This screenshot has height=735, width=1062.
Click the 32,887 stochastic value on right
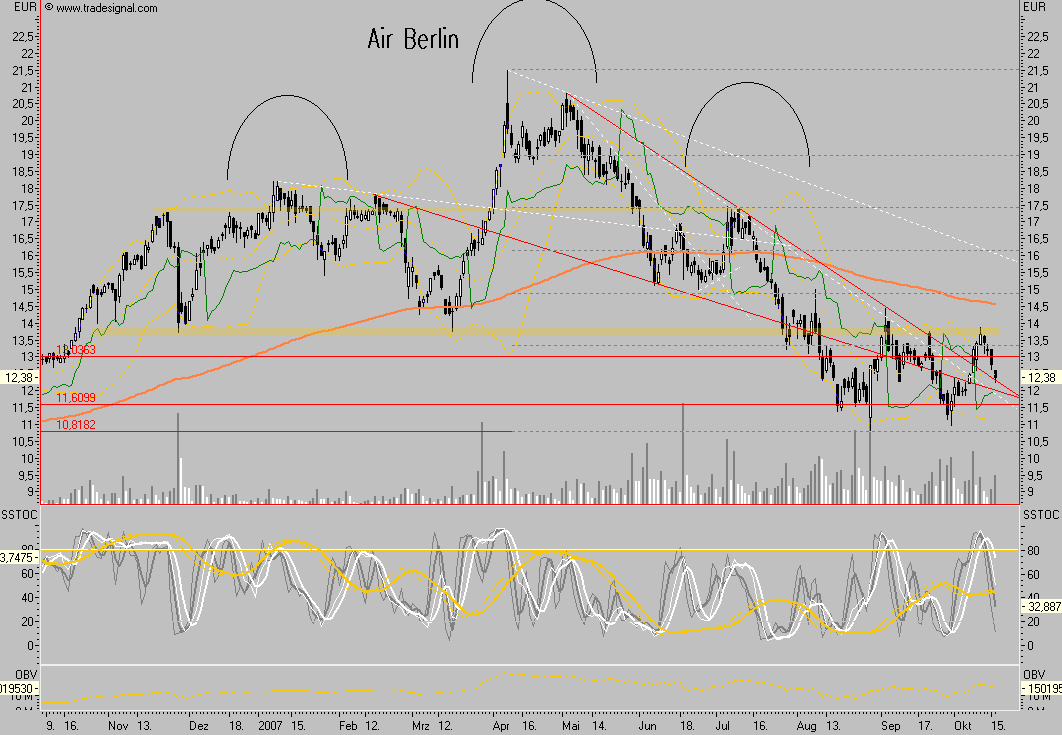click(x=1041, y=606)
